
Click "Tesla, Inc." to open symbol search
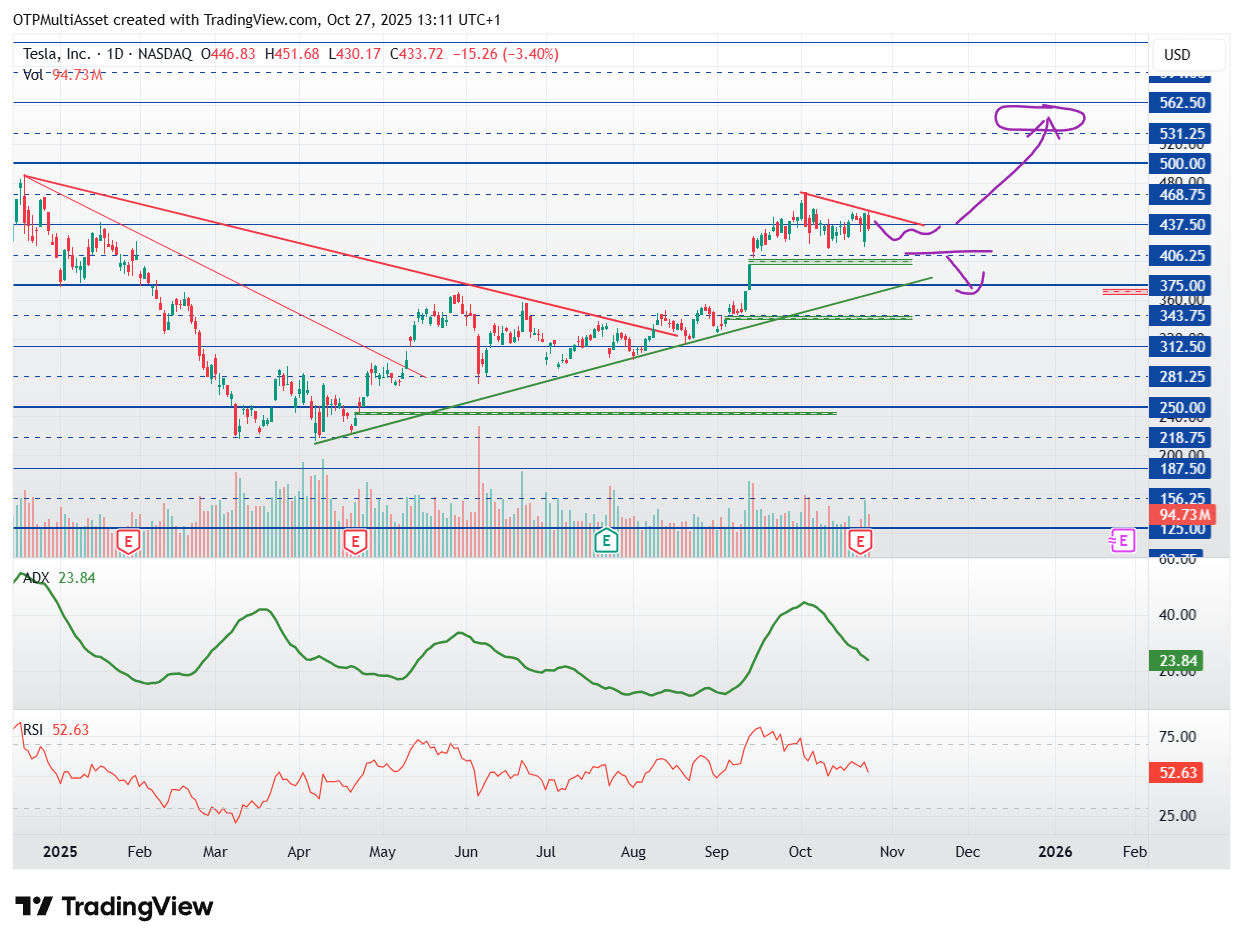point(56,54)
